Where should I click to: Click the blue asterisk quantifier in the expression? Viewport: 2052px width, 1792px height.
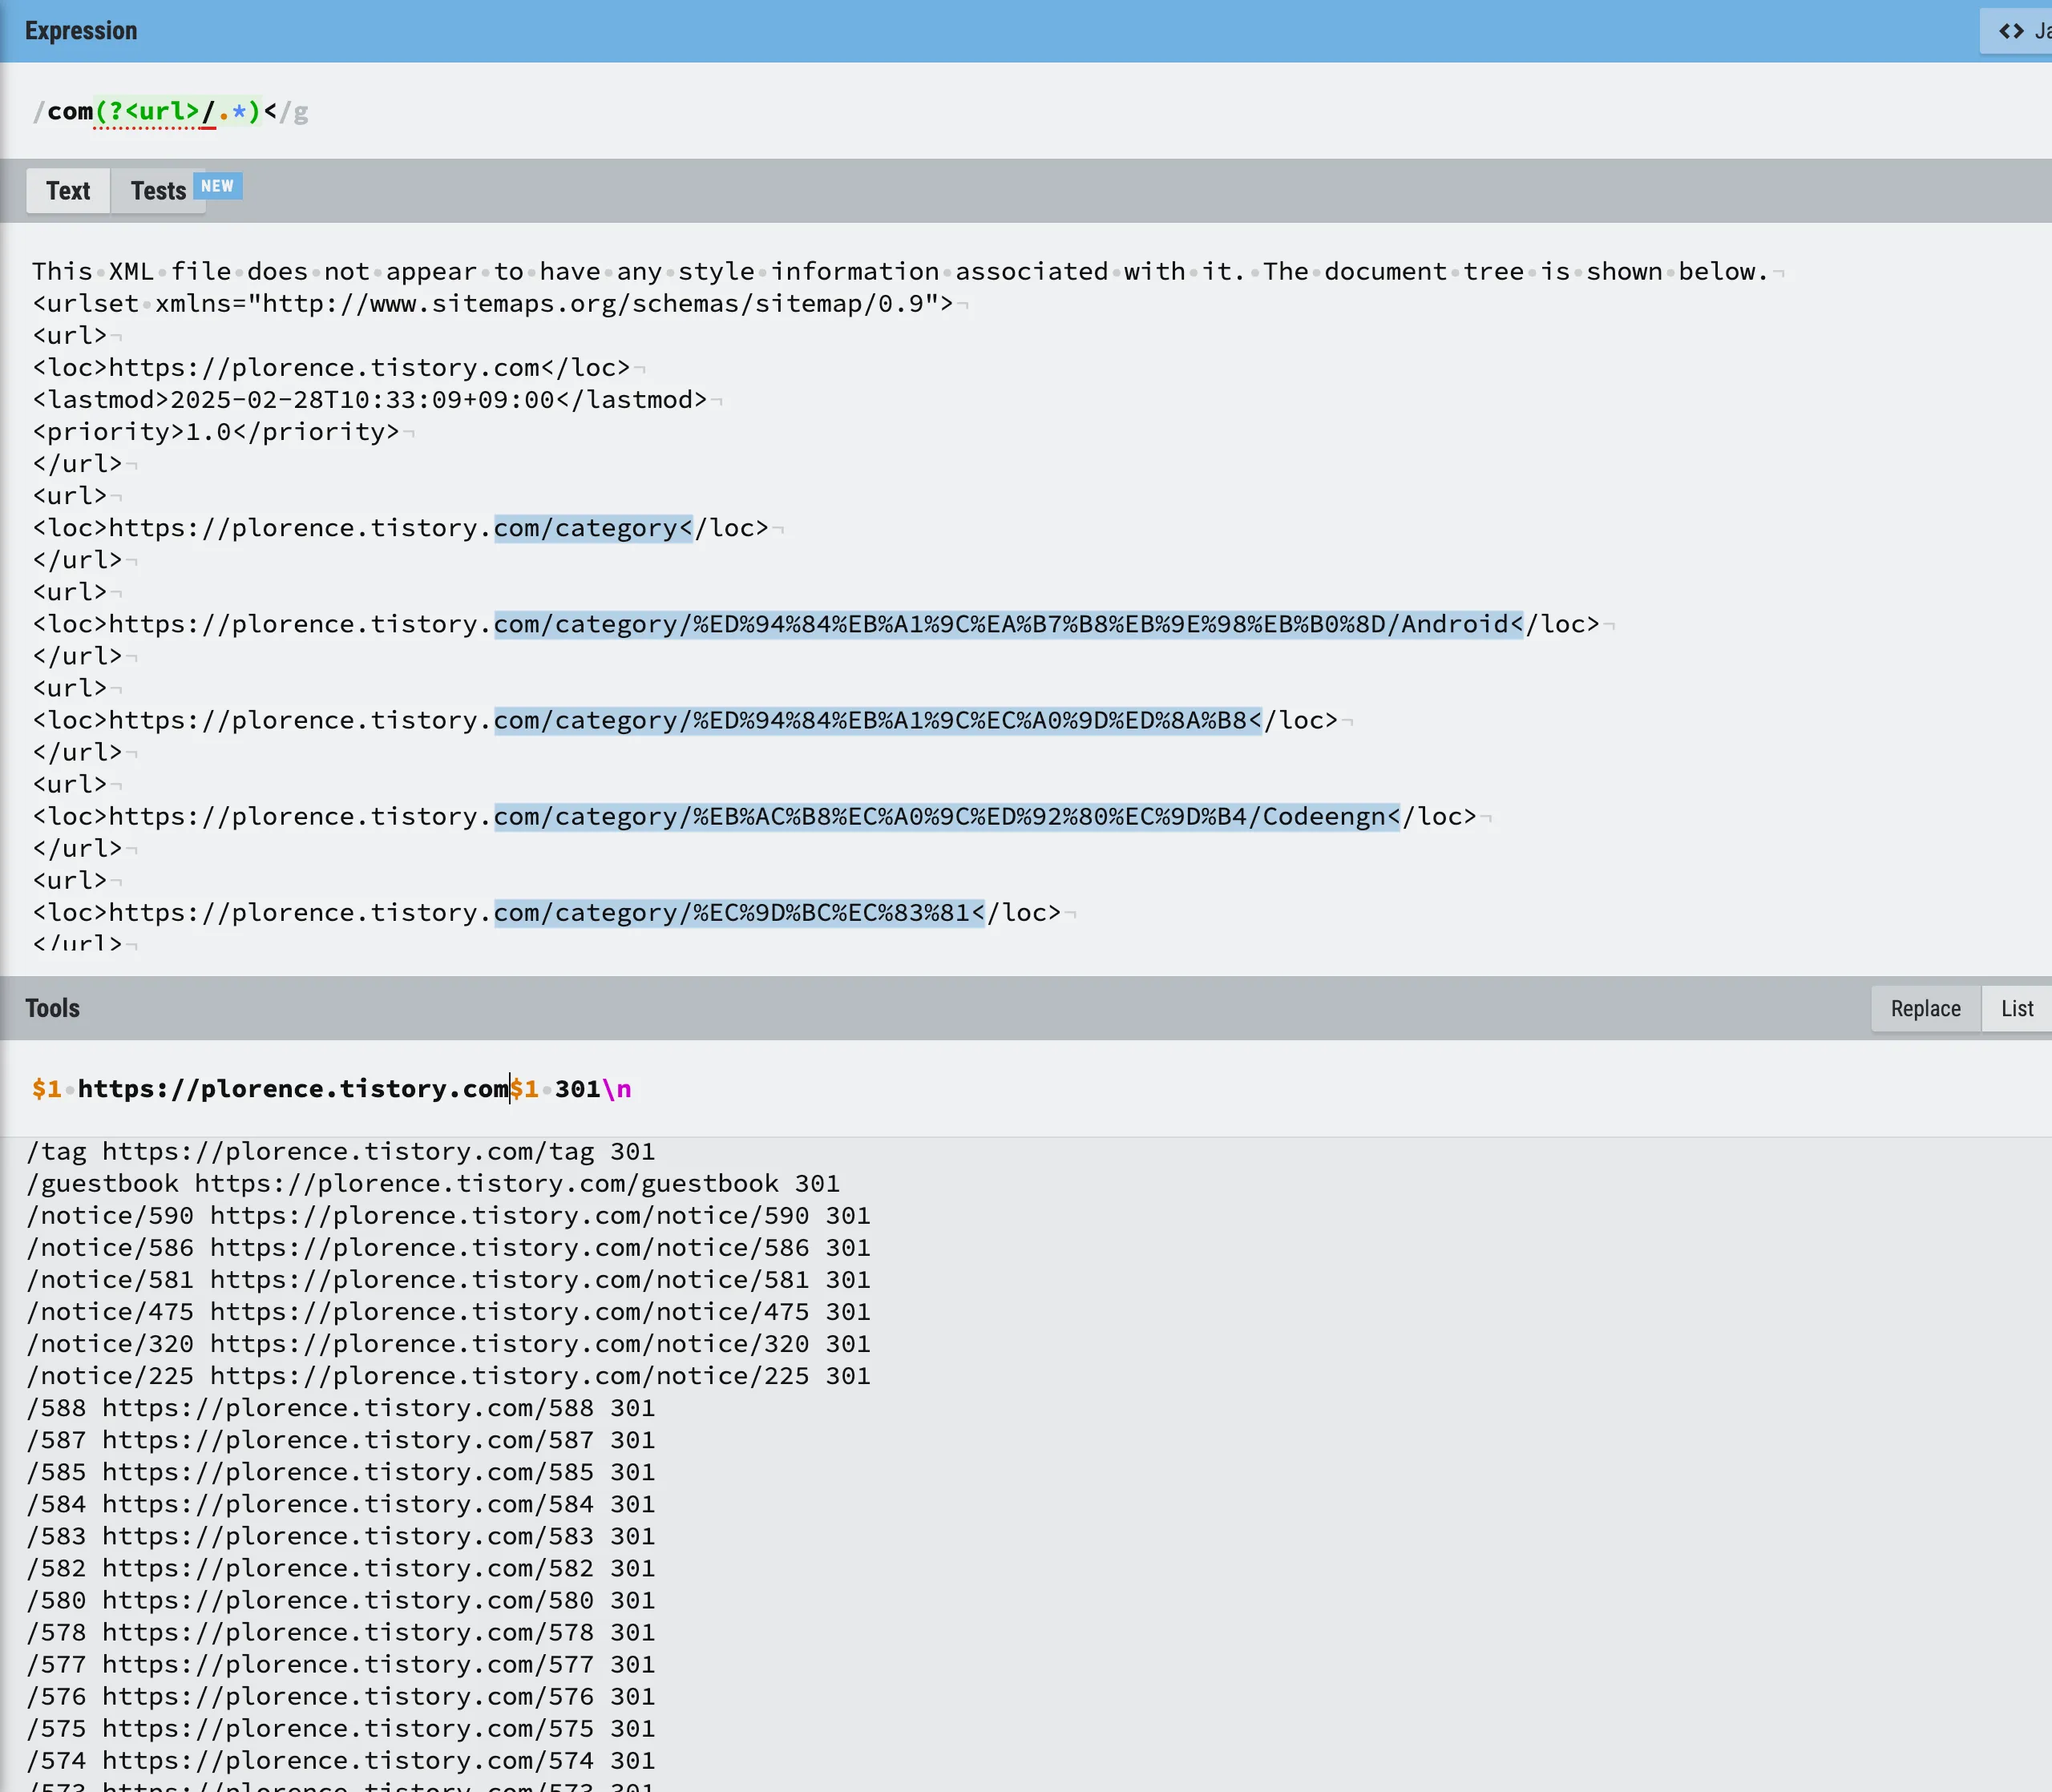click(x=238, y=111)
